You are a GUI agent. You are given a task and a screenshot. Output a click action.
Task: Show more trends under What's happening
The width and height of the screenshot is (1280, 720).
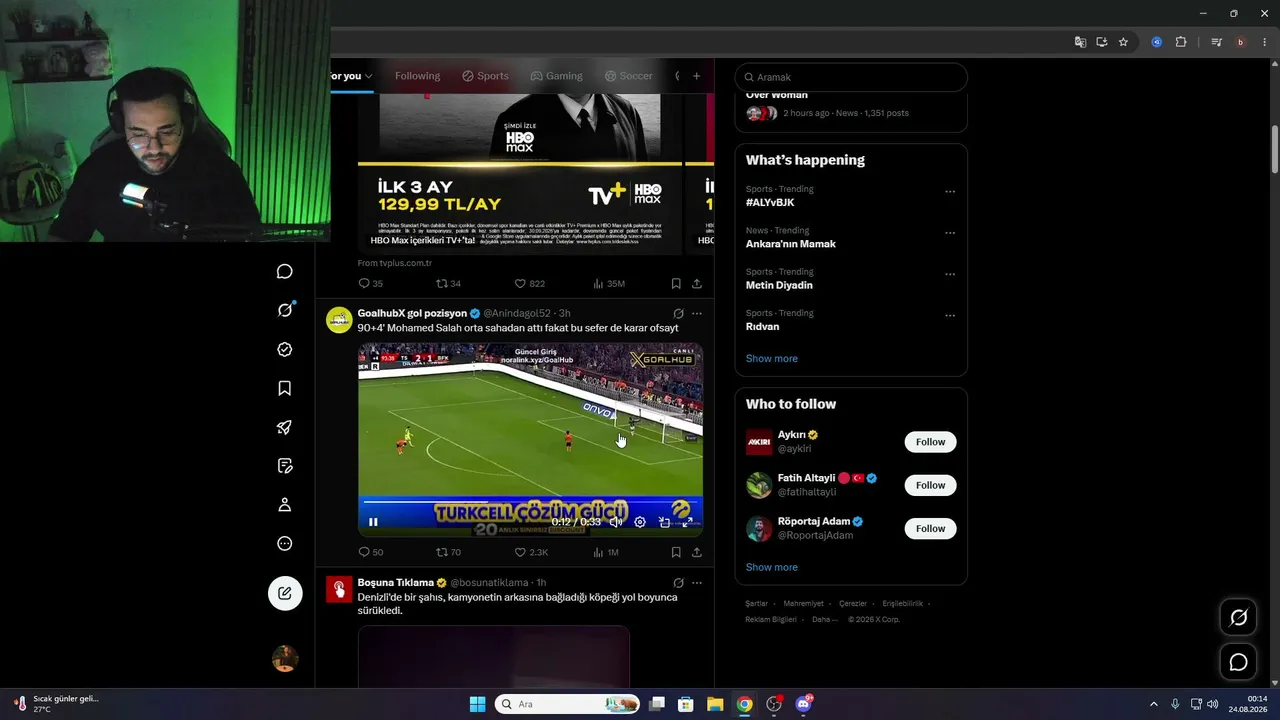[x=772, y=359]
